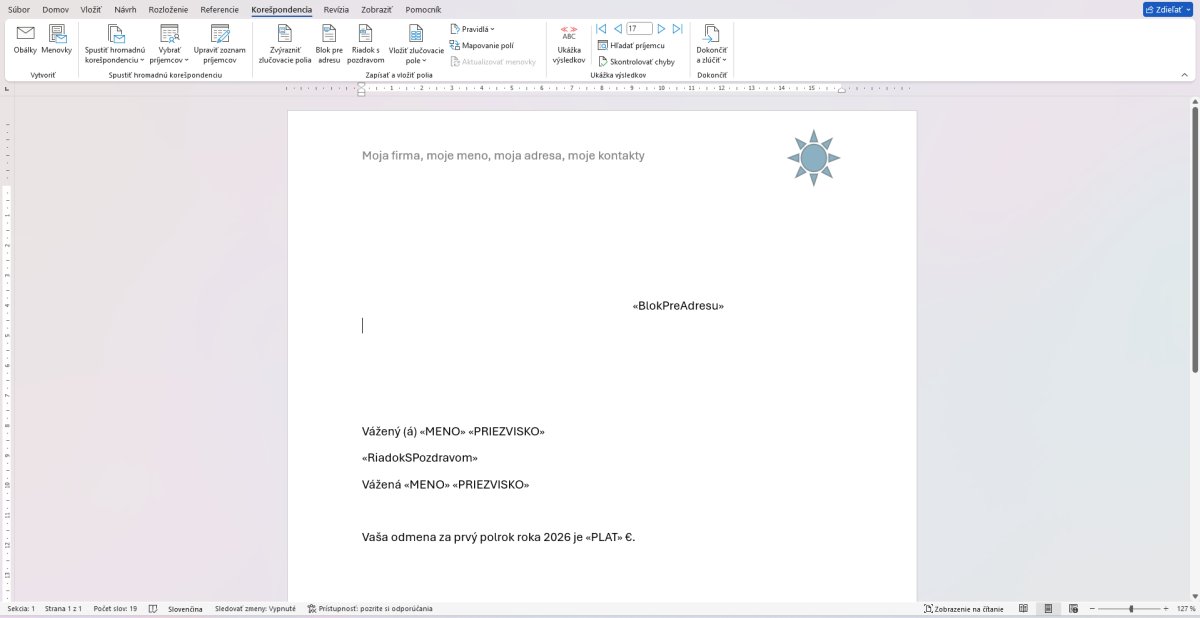Select the Korešpondencia tab
The height and width of the screenshot is (618, 1200).
point(281,9)
